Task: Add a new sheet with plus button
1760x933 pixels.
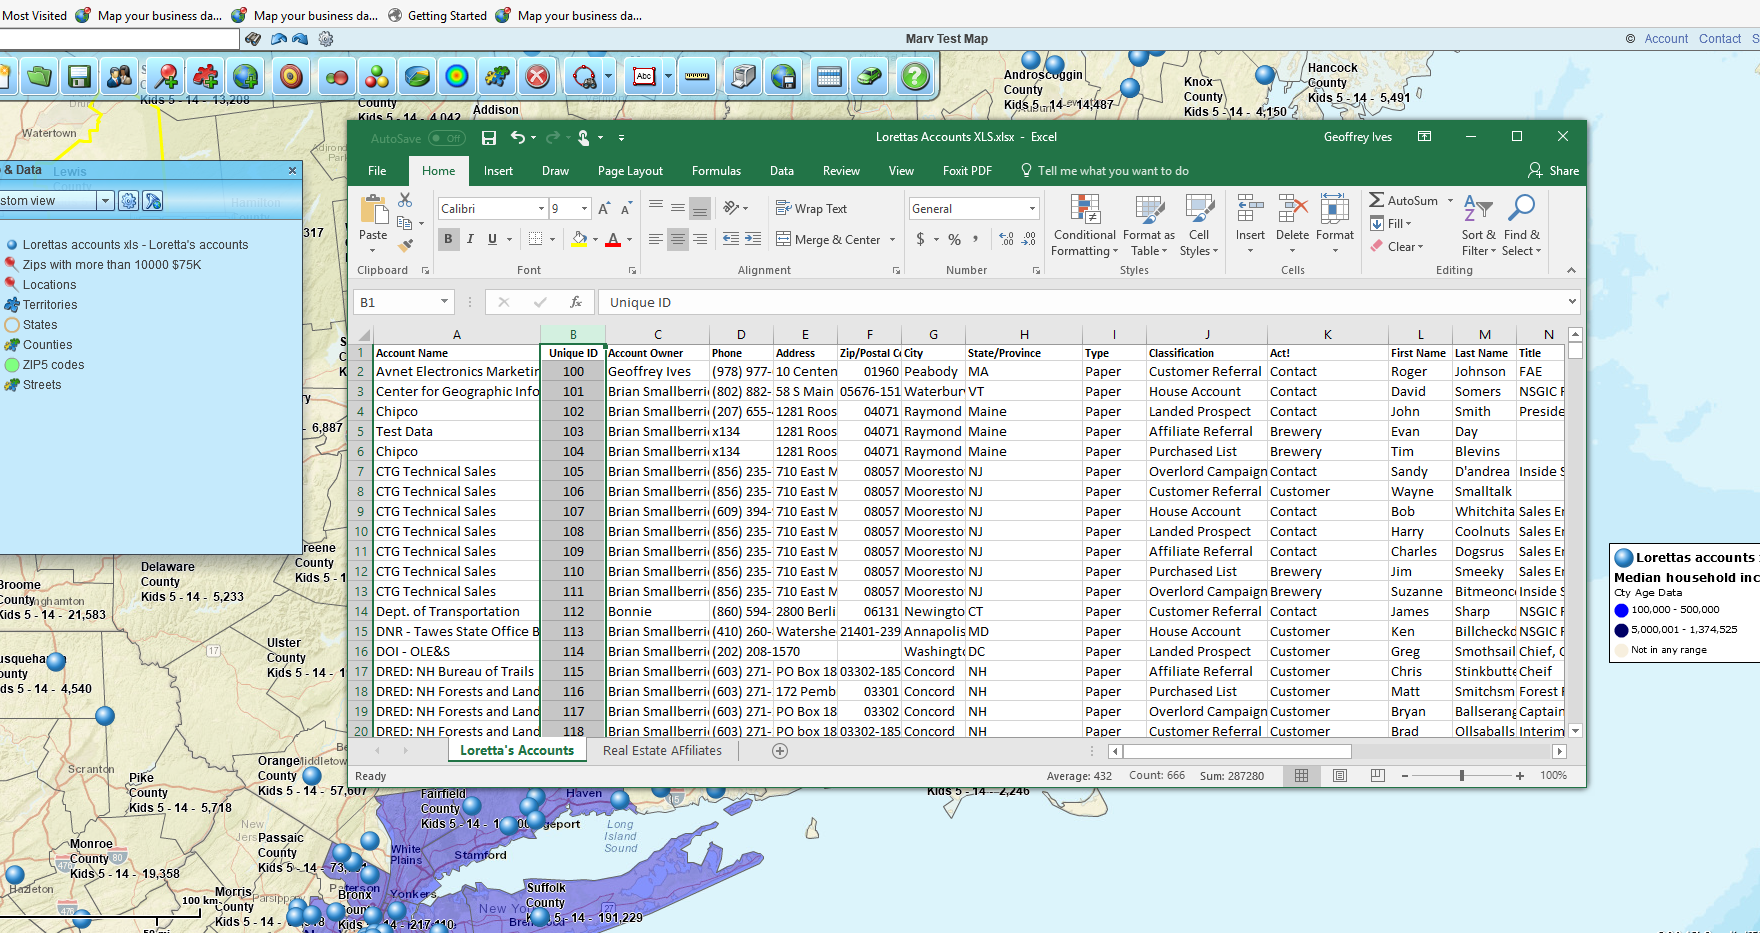Action: point(780,751)
